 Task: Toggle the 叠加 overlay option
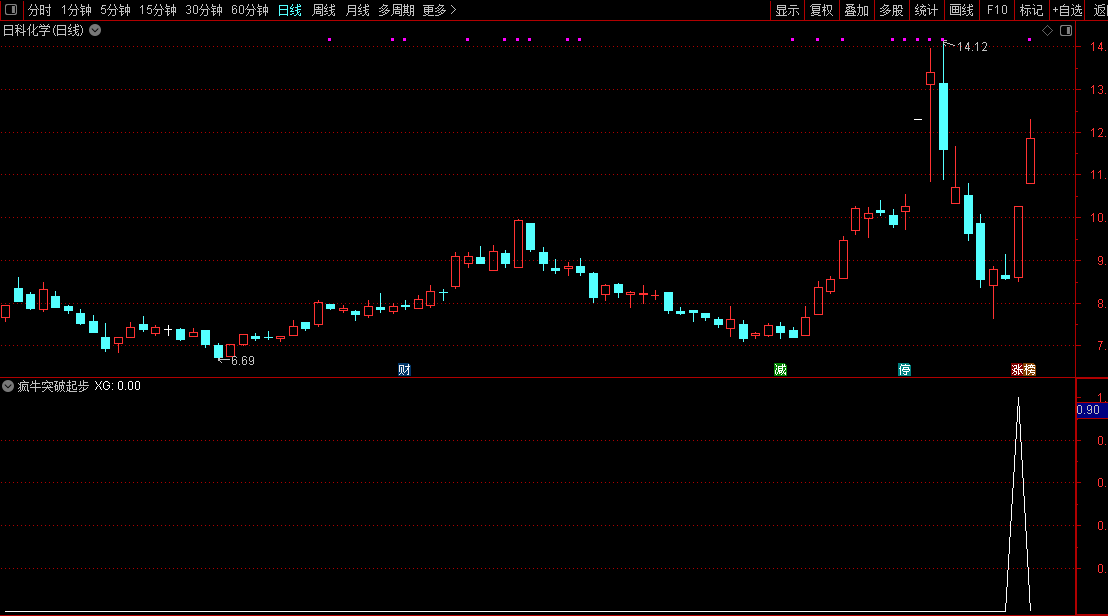click(x=856, y=10)
